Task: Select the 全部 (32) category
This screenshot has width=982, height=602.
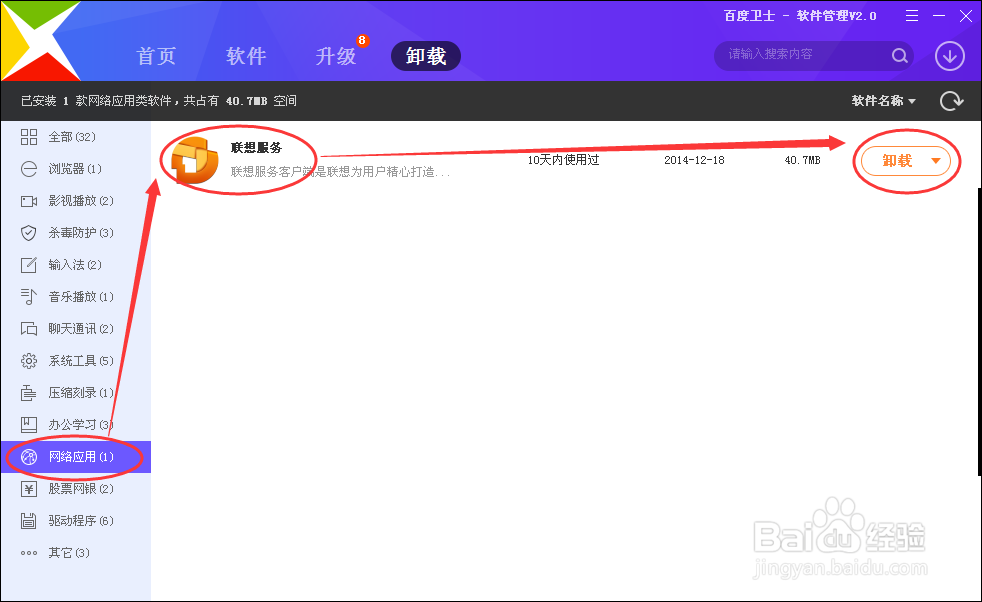Action: tap(76, 137)
